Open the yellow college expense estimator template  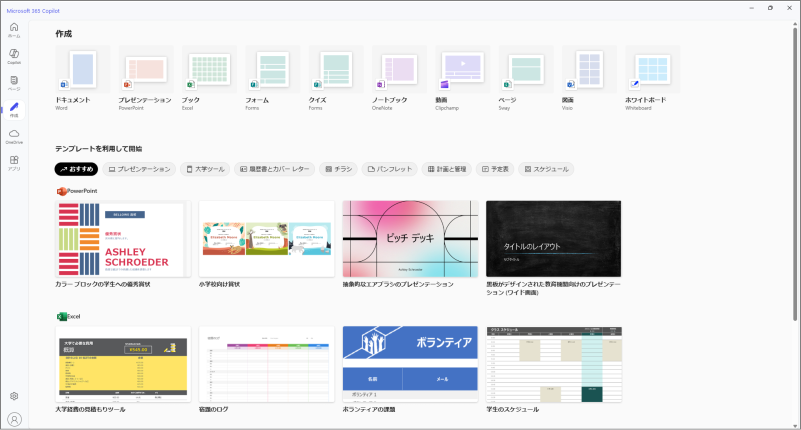pyautogui.click(x=123, y=364)
